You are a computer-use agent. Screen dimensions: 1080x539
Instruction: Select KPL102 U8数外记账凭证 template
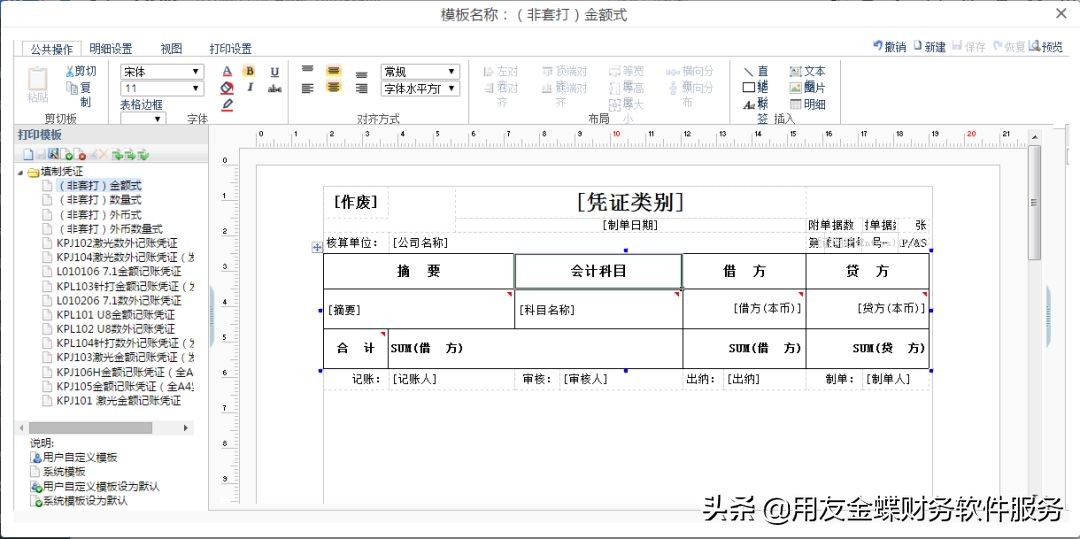tap(116, 329)
